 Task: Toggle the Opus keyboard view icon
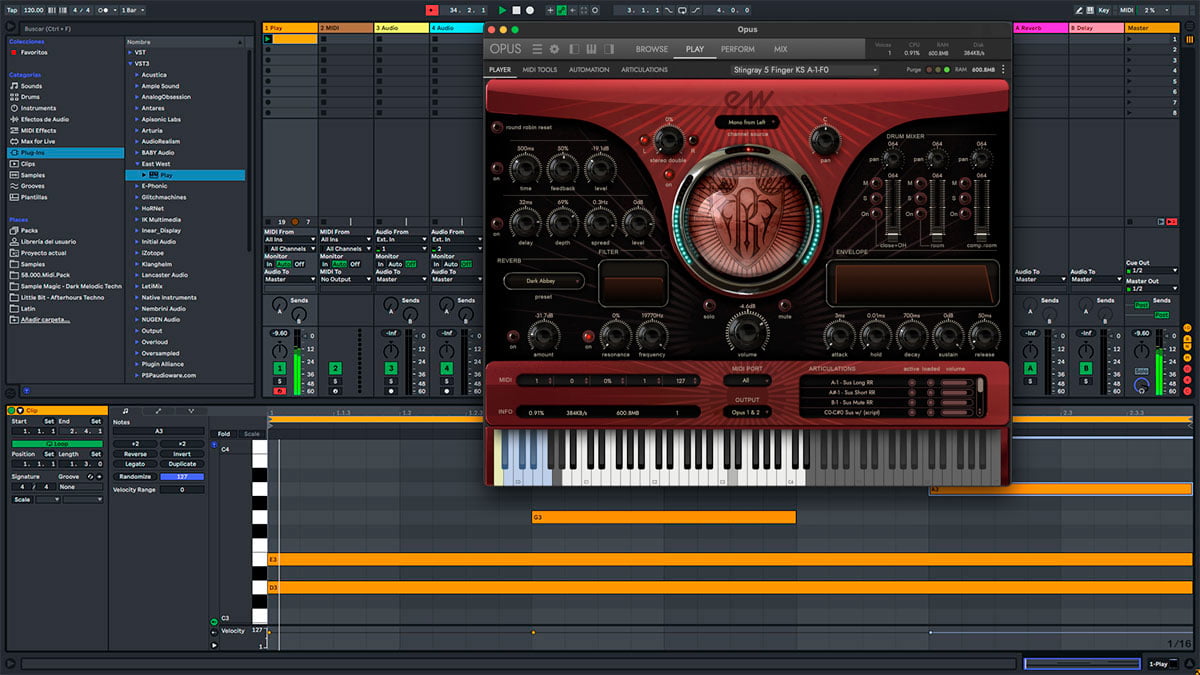tap(591, 49)
